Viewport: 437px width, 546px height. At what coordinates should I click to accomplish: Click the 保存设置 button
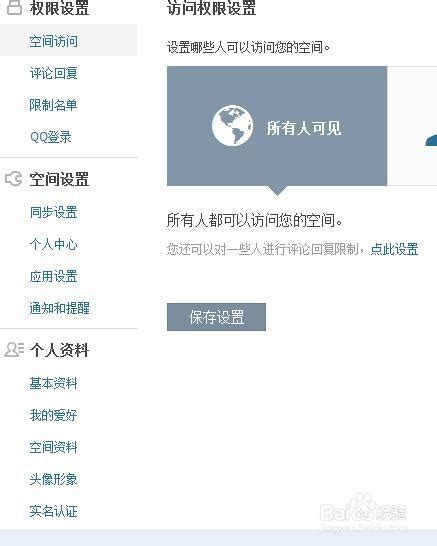216,317
